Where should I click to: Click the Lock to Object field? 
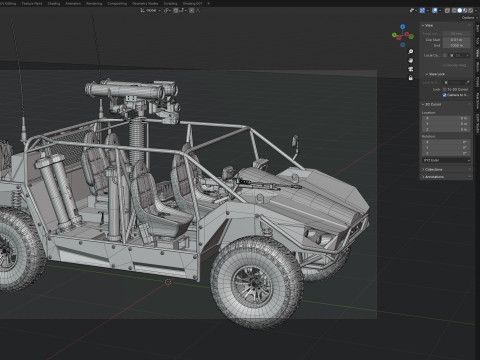pos(457,82)
